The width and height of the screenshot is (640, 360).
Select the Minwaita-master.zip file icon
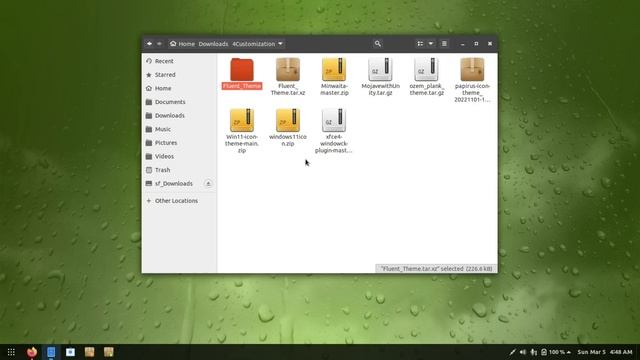334,69
